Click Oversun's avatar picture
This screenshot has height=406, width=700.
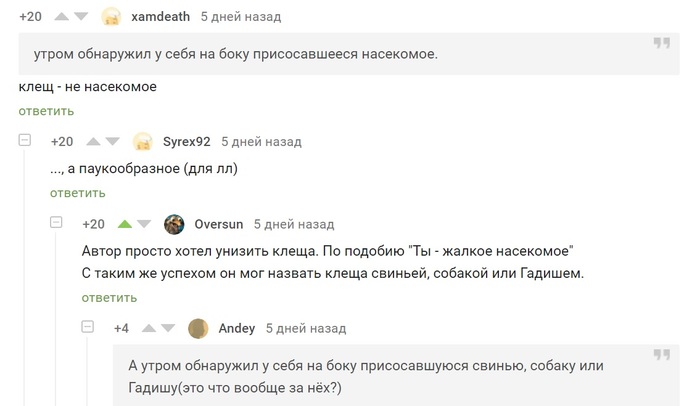click(174, 224)
